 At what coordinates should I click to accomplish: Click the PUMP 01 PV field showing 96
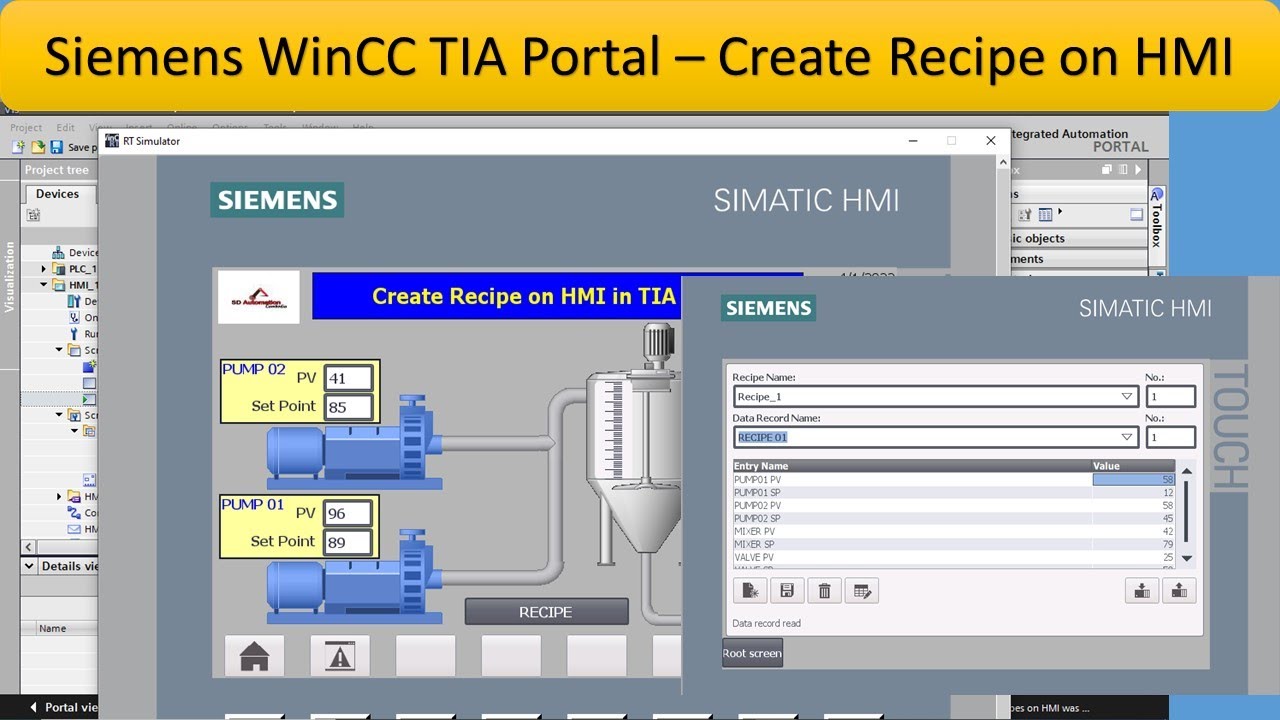348,513
